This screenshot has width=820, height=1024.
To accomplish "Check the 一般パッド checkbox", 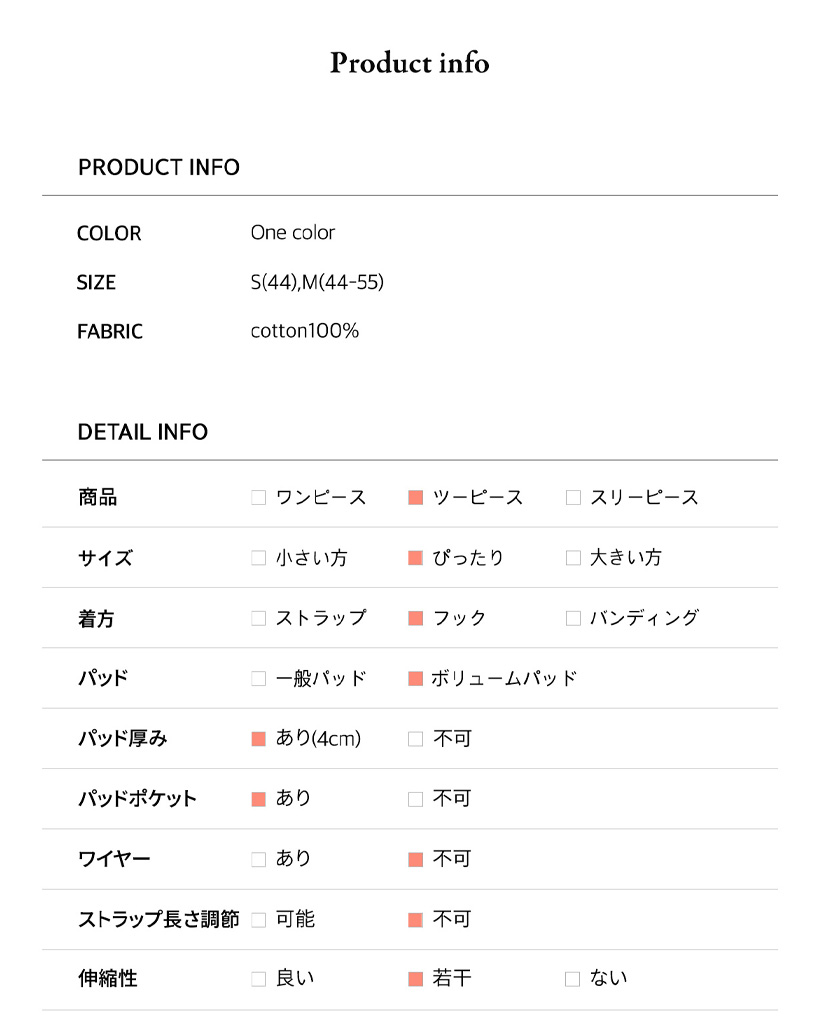I will 259,679.
